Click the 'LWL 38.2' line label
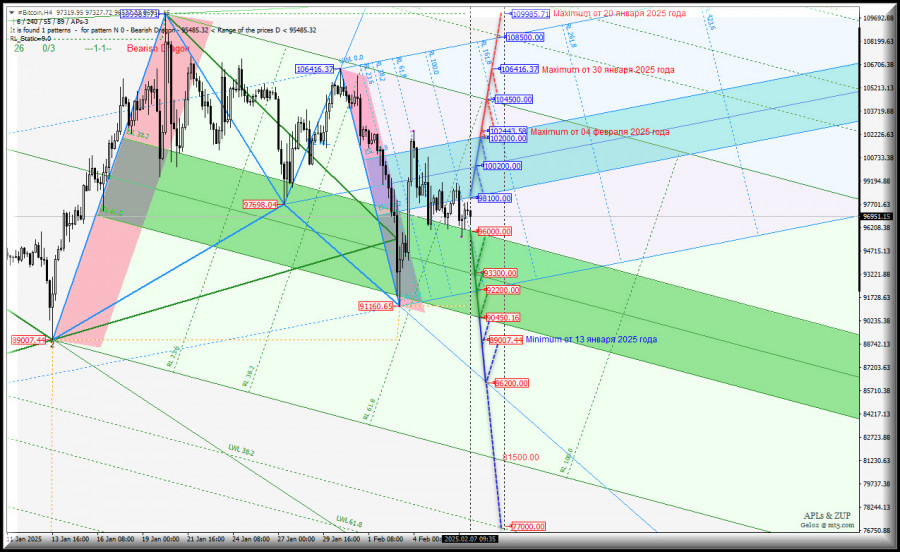 pos(241,450)
